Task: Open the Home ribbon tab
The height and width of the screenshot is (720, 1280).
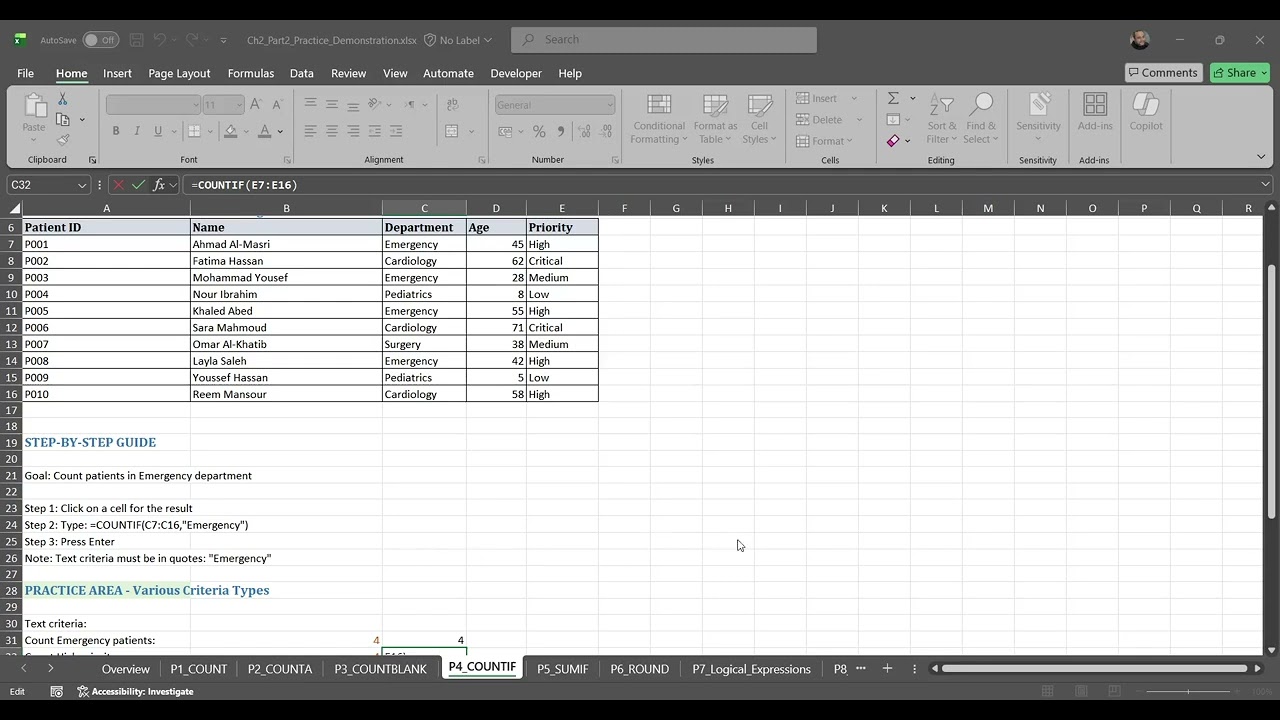Action: (x=71, y=73)
